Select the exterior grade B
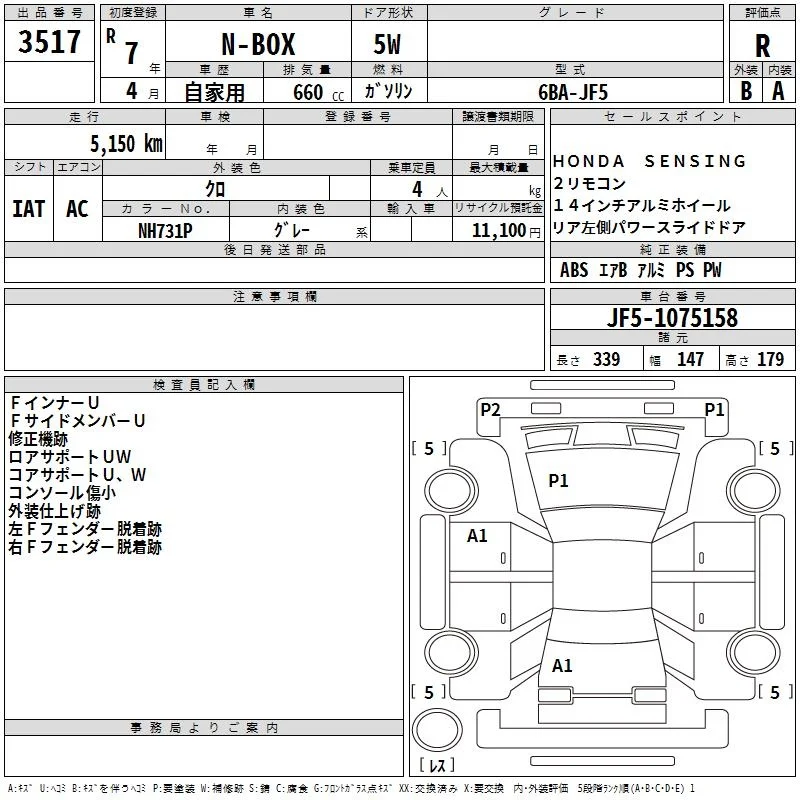The image size is (800, 800). pyautogui.click(x=746, y=91)
